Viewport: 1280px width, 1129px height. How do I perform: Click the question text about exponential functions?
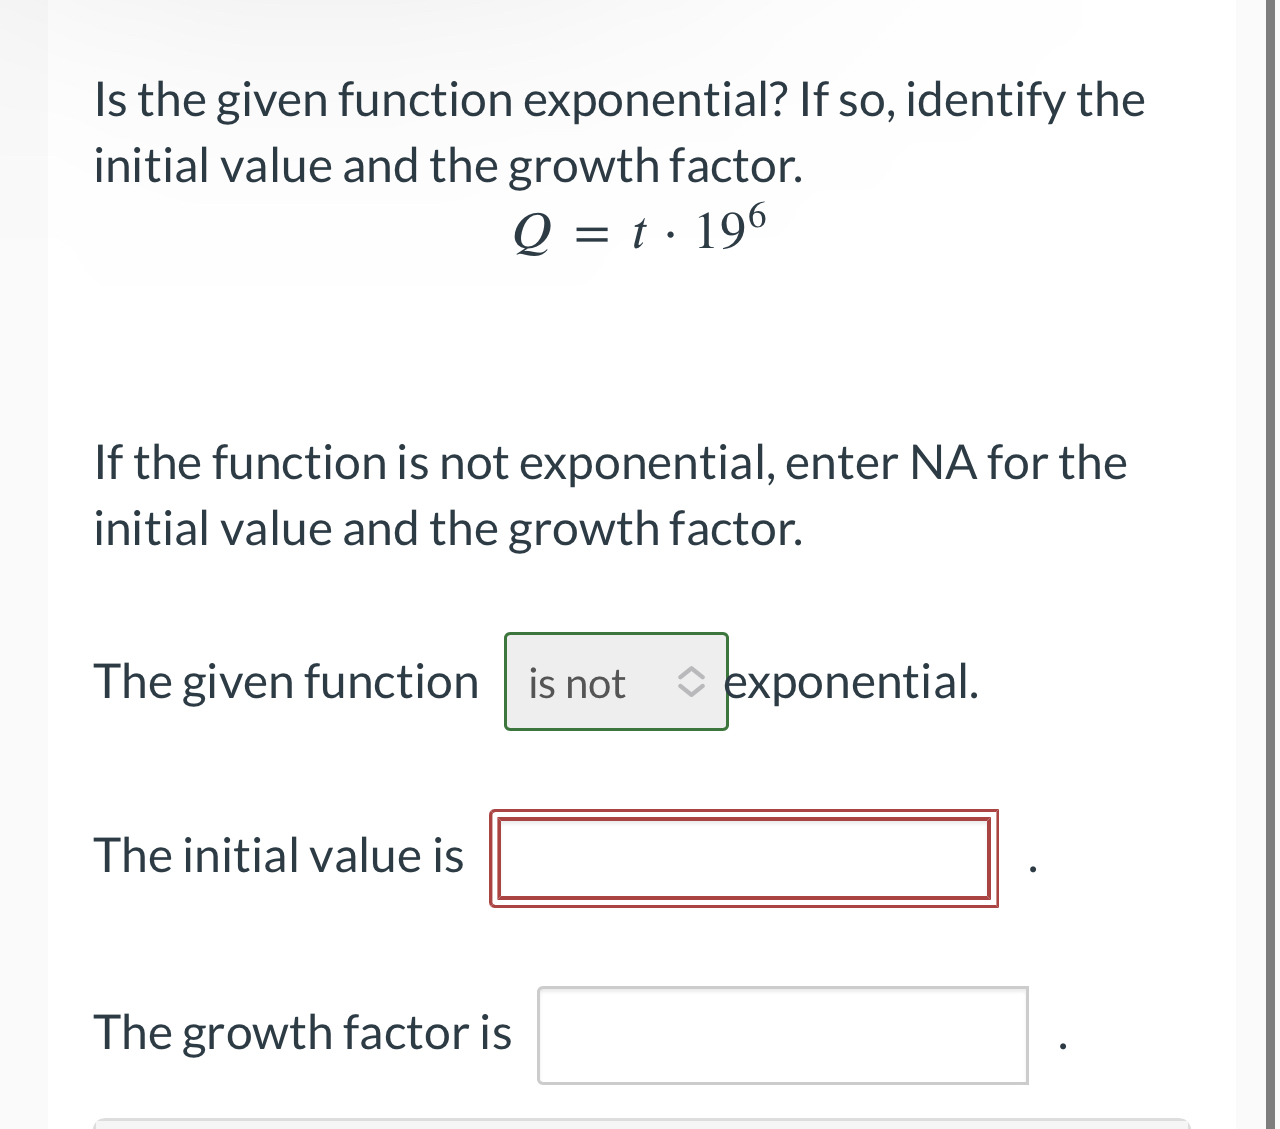618,132
